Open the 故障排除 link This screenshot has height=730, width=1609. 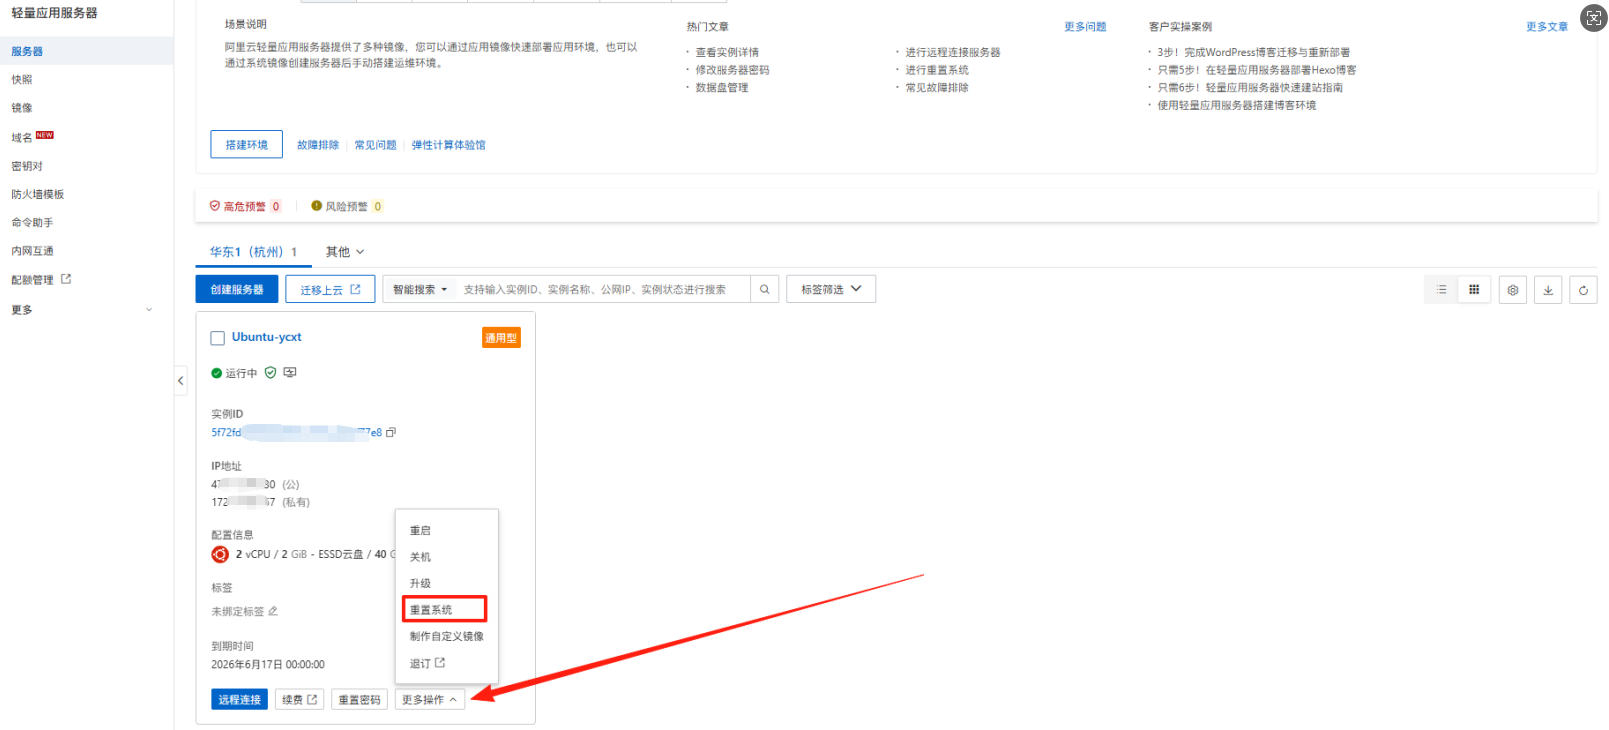point(318,145)
